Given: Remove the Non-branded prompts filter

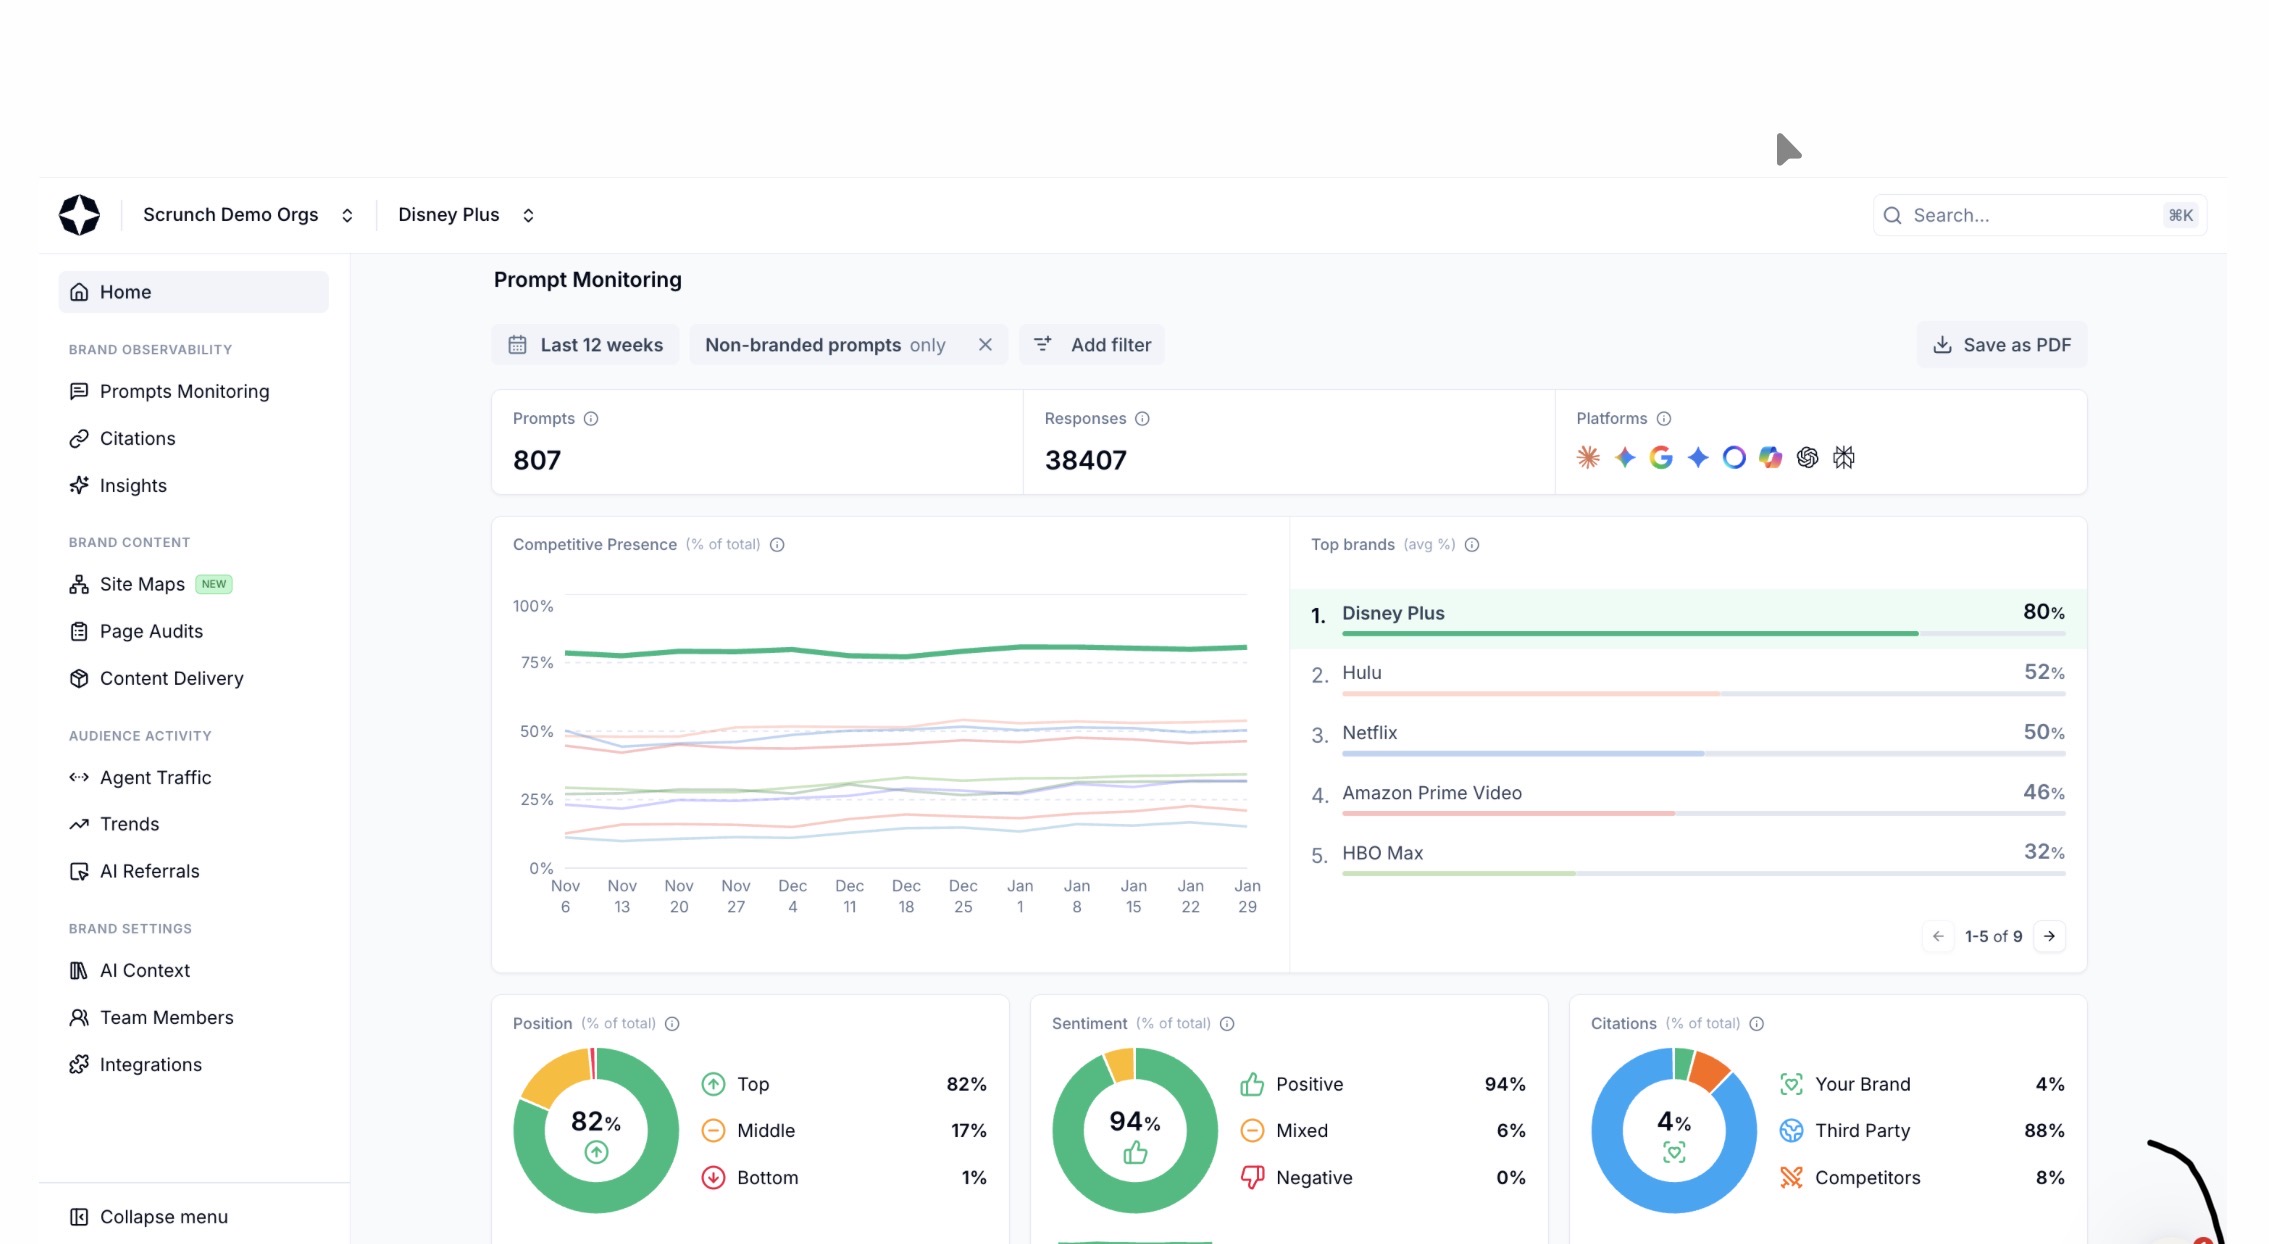Looking at the screenshot, I should [x=985, y=344].
